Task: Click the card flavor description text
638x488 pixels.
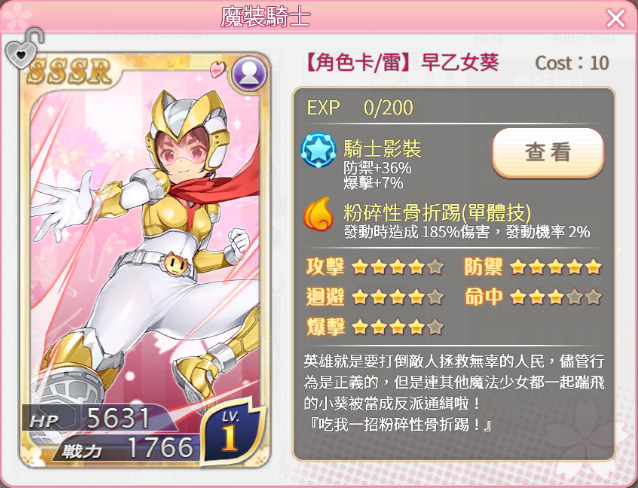Action: point(454,393)
